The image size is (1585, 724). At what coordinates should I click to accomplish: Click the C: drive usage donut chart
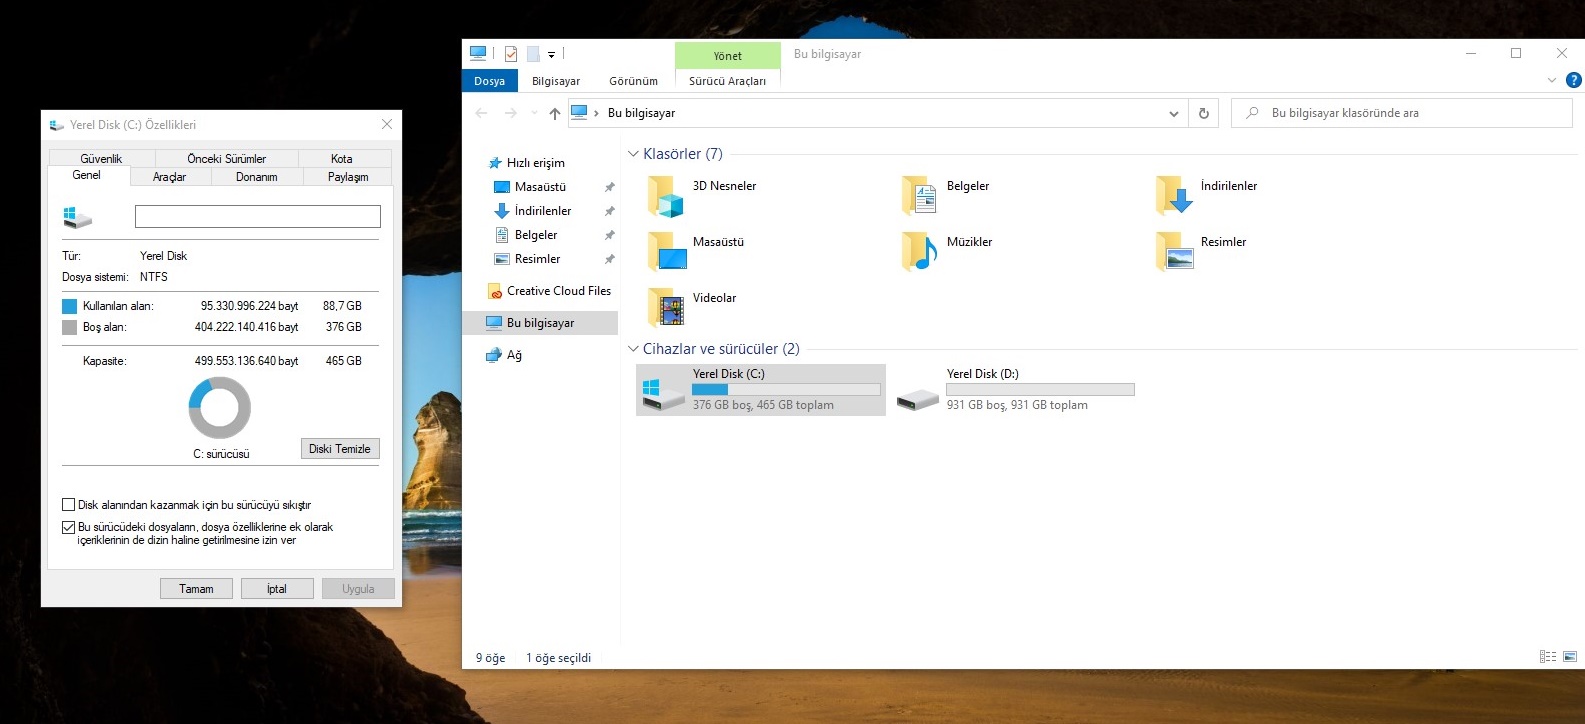click(220, 408)
